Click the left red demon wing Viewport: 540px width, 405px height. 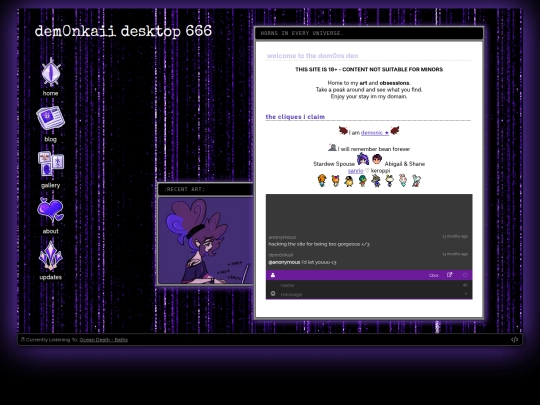(343, 131)
